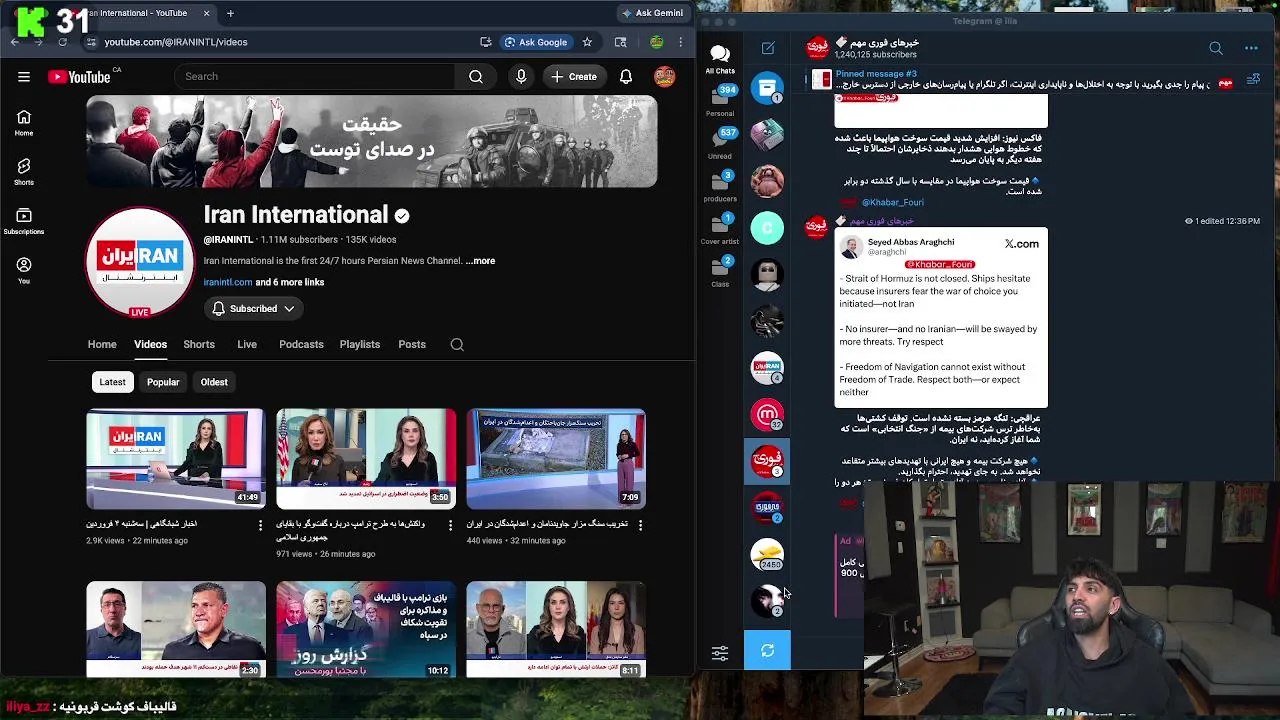The height and width of the screenshot is (720, 1280).
Task: Open Telegram settings sliders icon
Action: tap(720, 653)
